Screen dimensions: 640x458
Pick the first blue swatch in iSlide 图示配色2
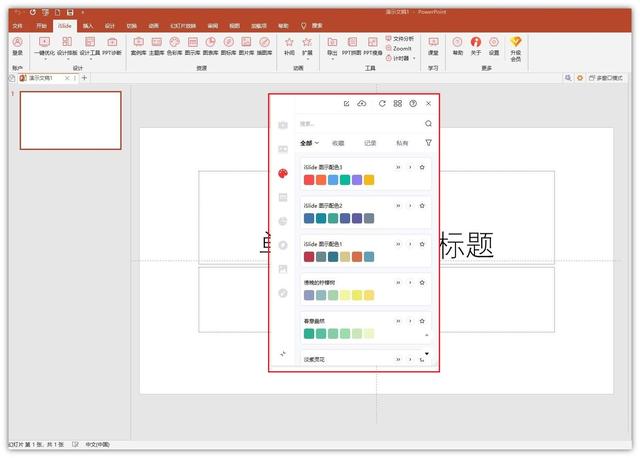[x=309, y=218]
